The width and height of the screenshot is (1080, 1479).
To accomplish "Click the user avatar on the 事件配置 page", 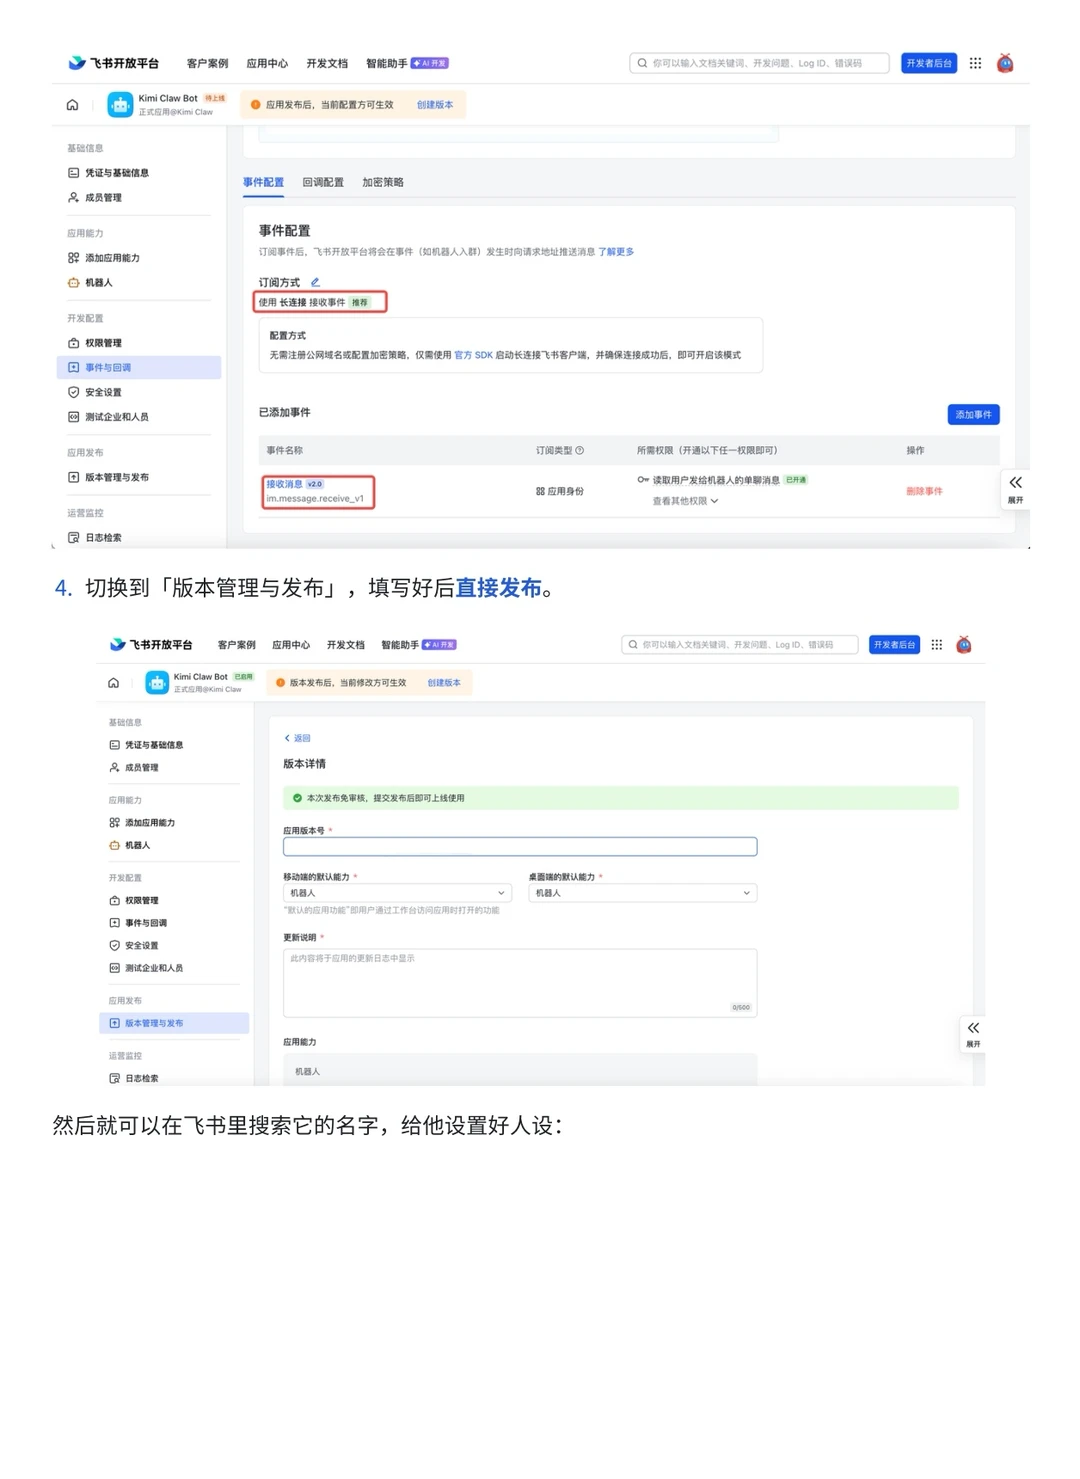I will pos(1005,63).
